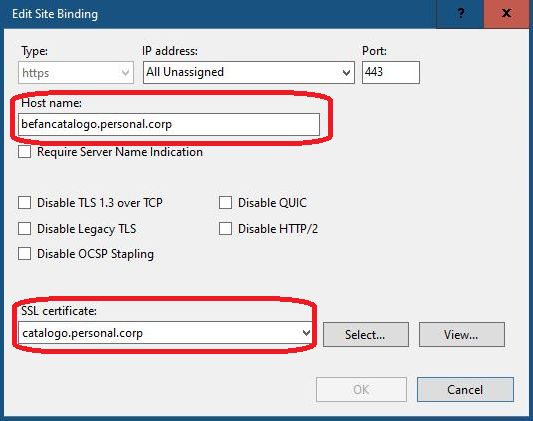The height and width of the screenshot is (421, 533).
Task: Click View... to inspect certificate
Action: [x=462, y=335]
